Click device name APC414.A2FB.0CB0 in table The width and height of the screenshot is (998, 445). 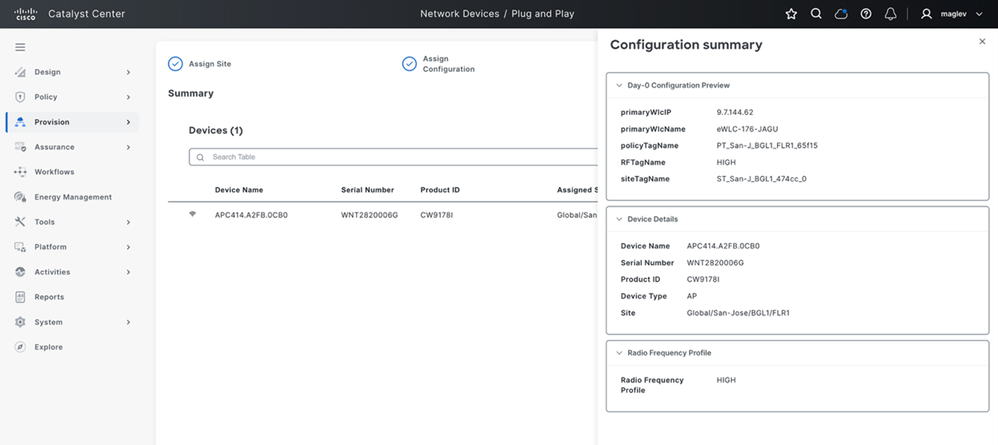[x=251, y=215]
